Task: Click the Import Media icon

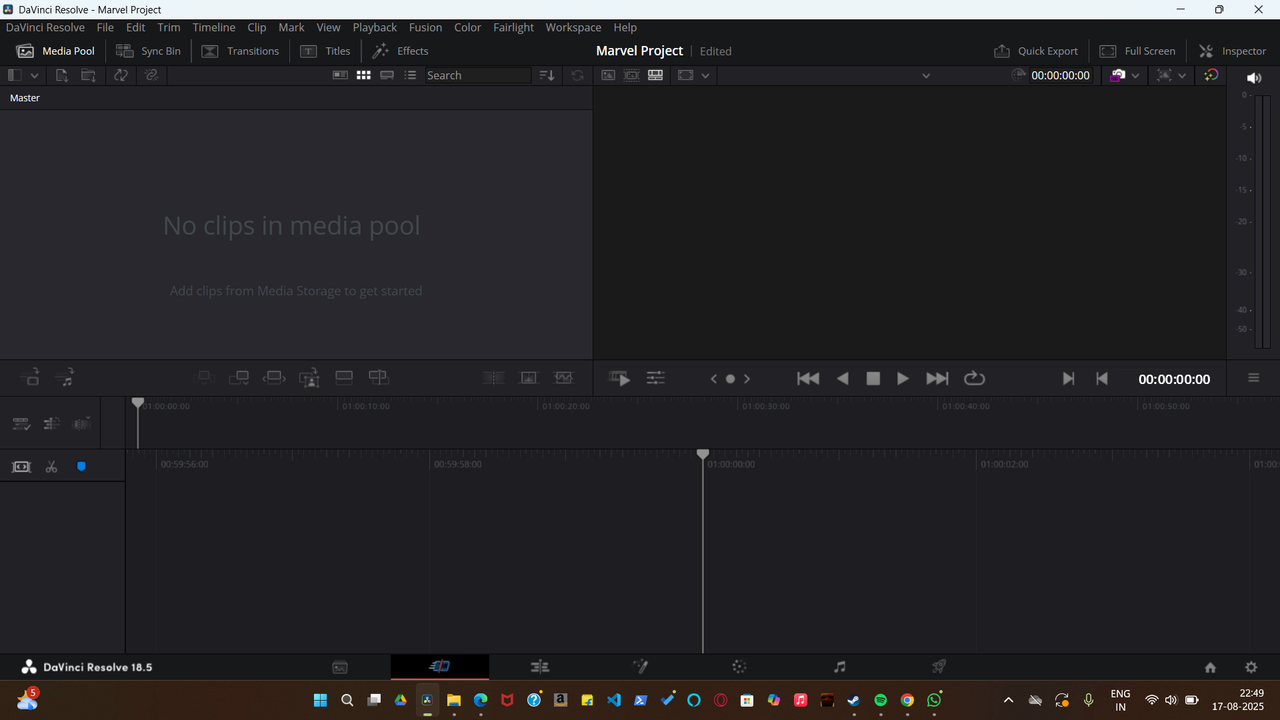Action: [60, 75]
